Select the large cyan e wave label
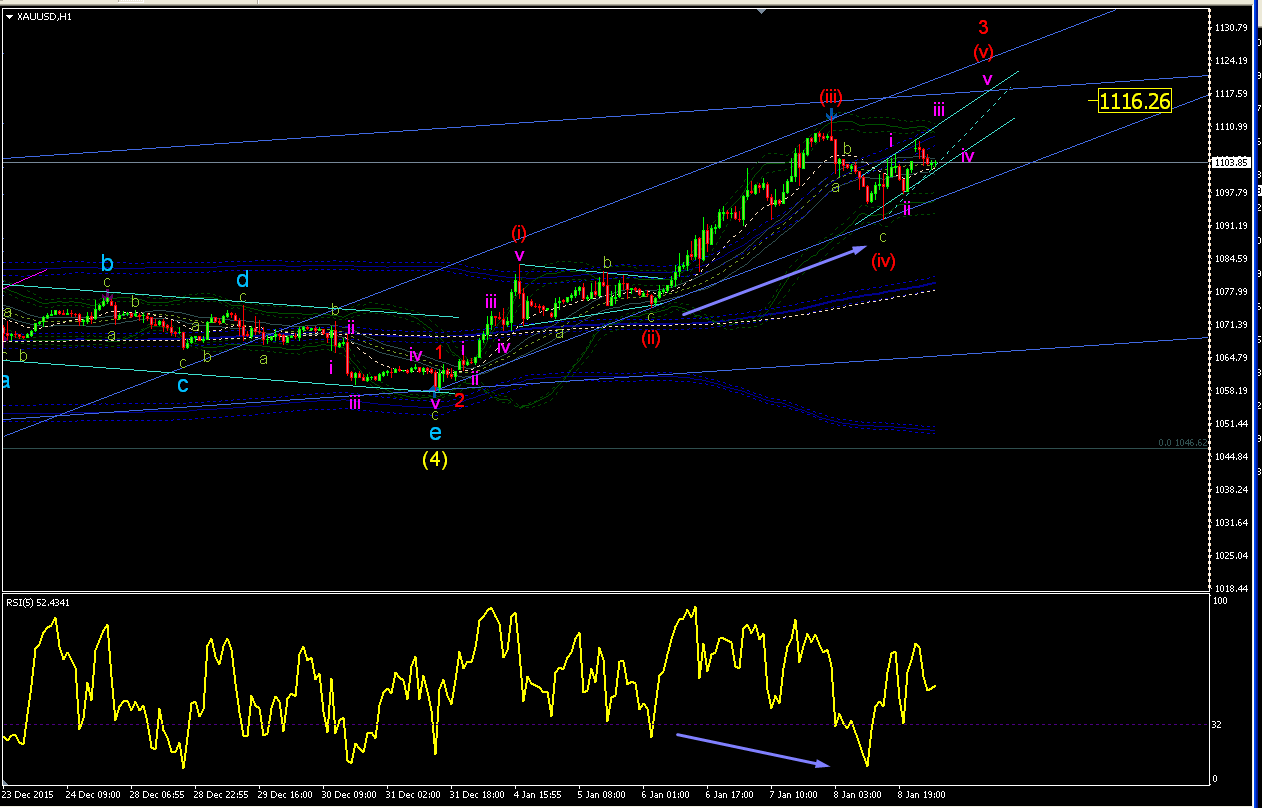The image size is (1262, 808). (434, 433)
